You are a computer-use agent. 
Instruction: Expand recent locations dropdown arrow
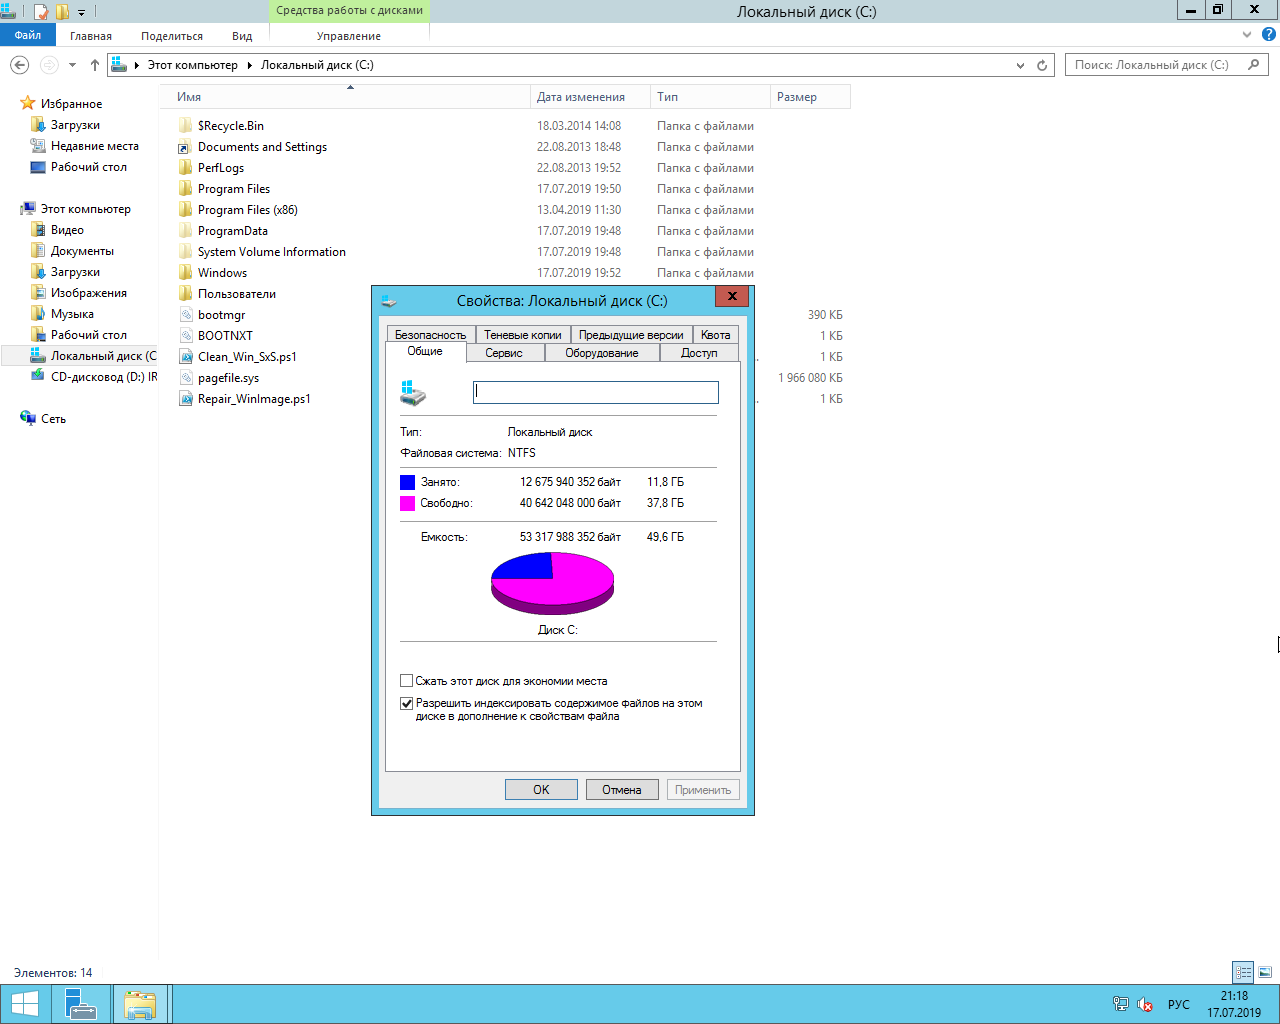[x=72, y=65]
